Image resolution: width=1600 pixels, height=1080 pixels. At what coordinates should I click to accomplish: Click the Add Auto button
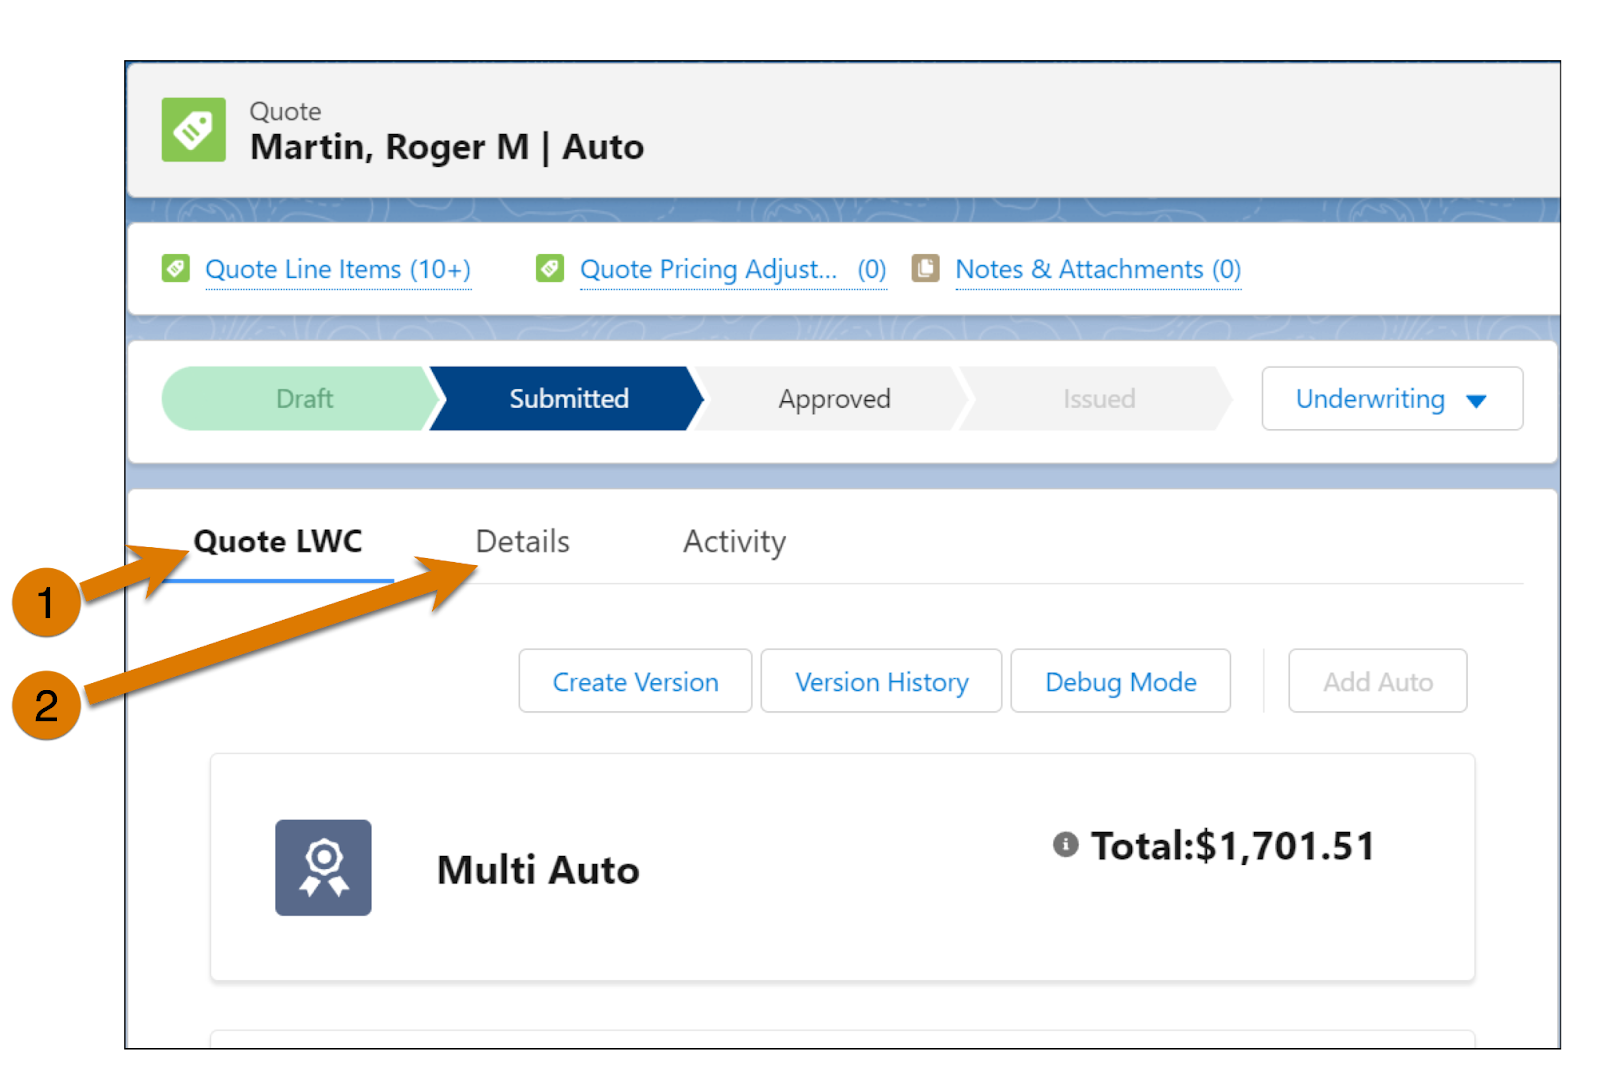tap(1378, 681)
